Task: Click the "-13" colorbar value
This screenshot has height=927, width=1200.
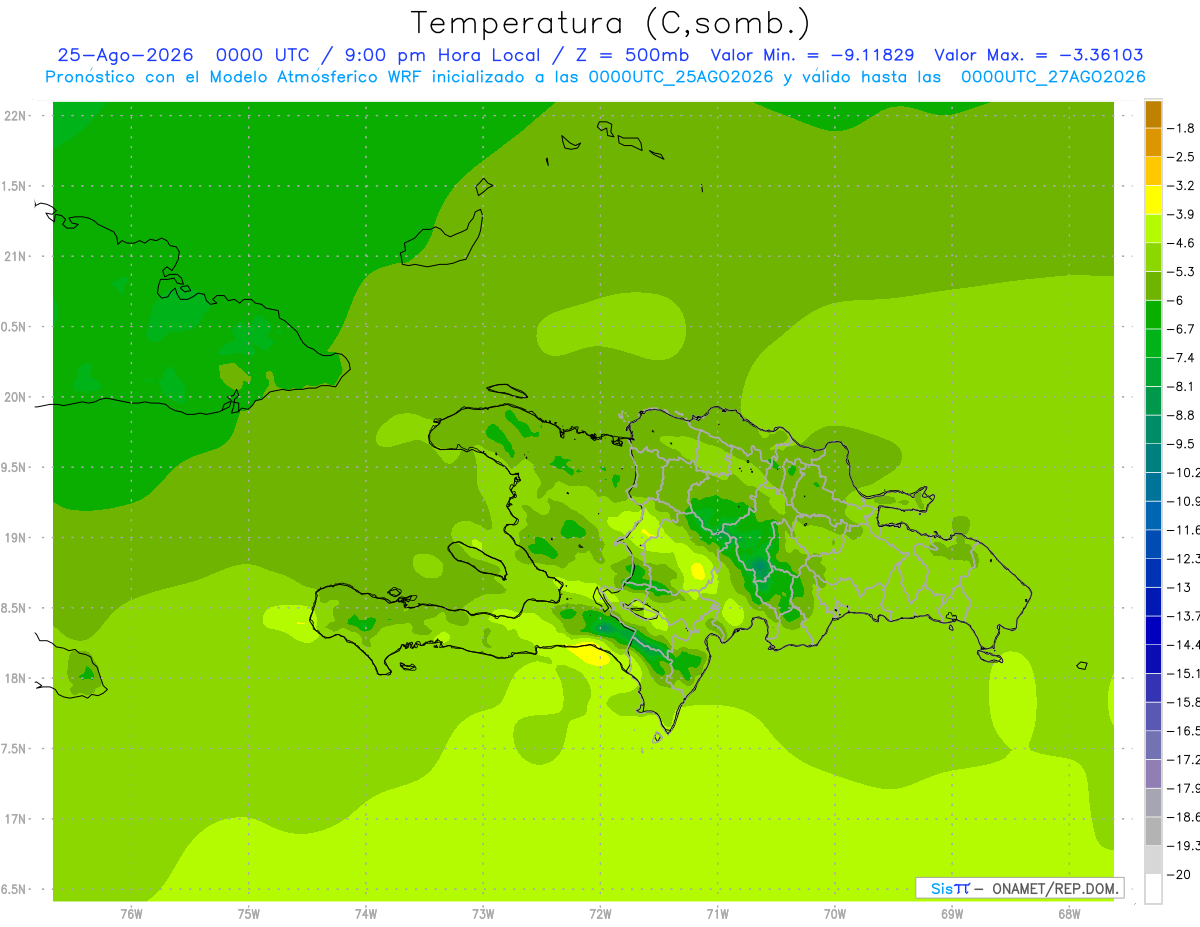Action: pos(1178,587)
